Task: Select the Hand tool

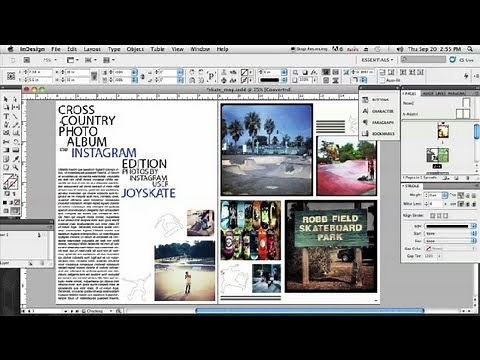Action: click(x=6, y=167)
